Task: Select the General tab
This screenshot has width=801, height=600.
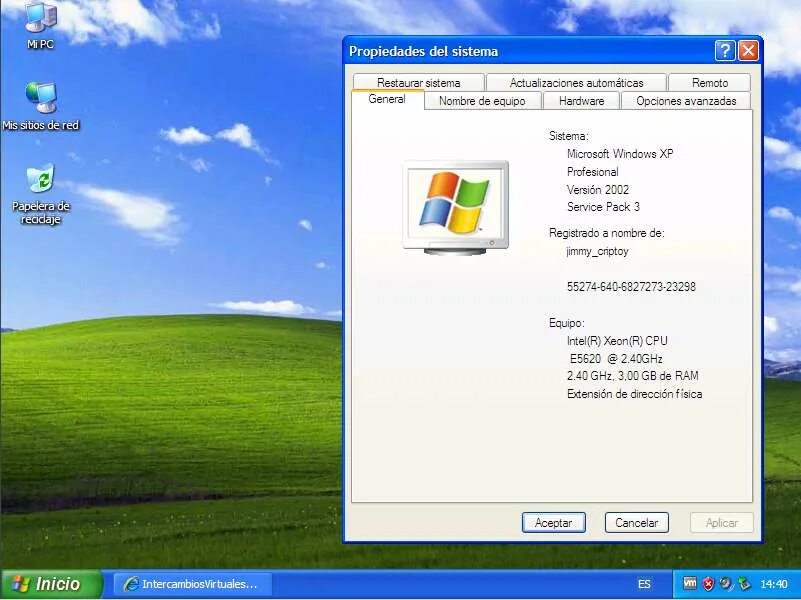Action: [x=387, y=99]
